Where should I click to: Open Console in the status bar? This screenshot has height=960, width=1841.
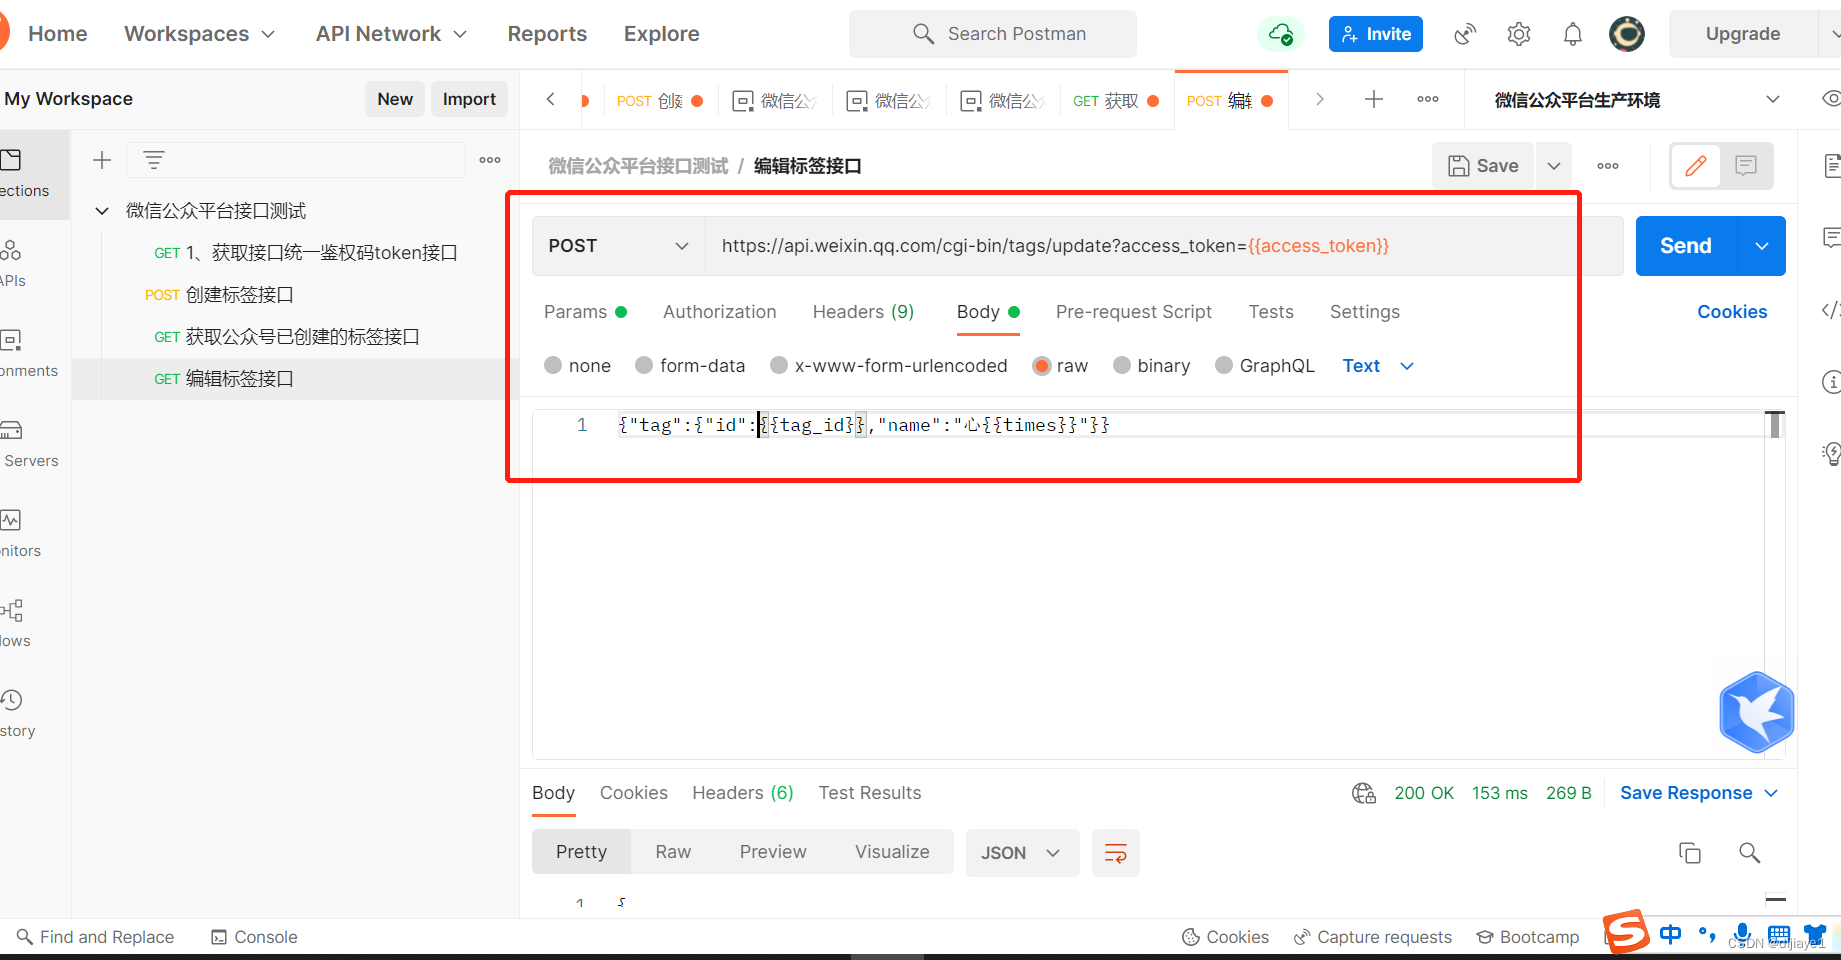tap(254, 937)
